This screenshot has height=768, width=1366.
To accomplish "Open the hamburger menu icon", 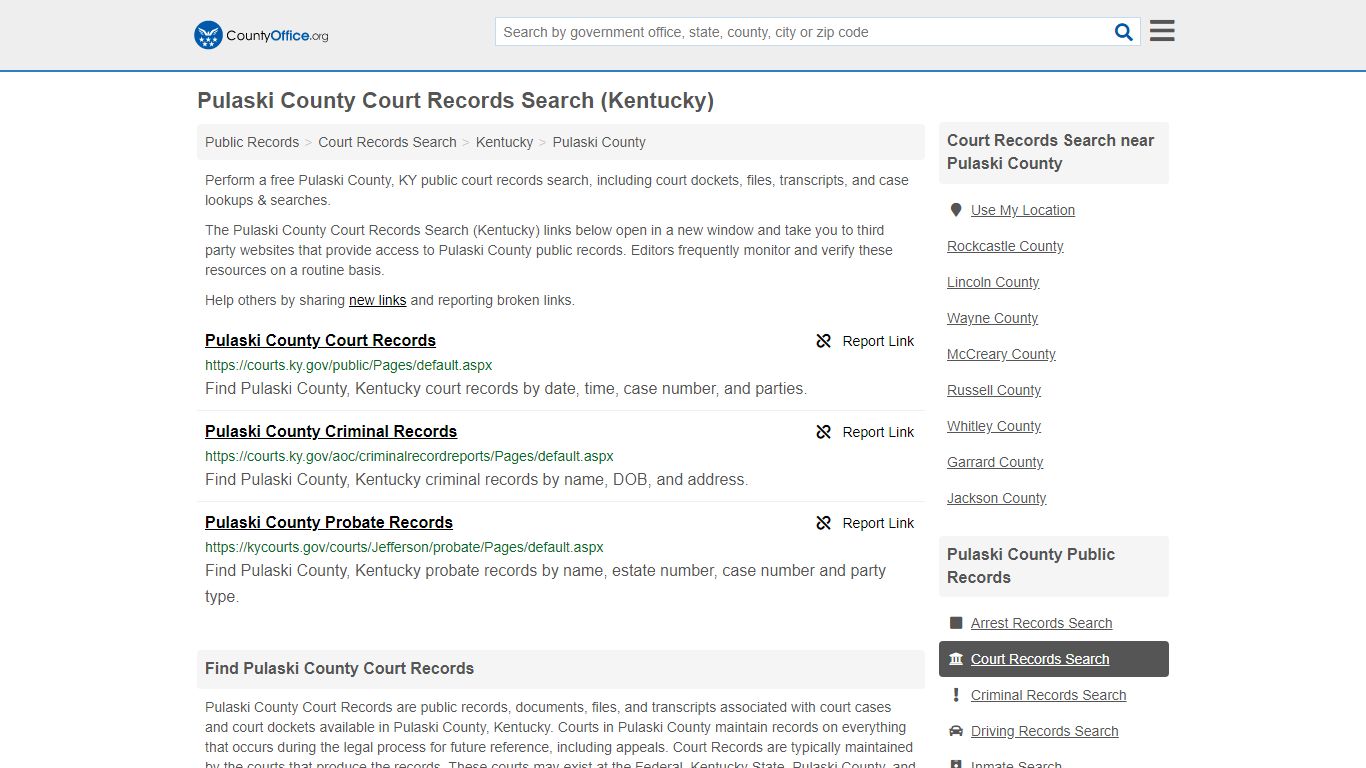I will coord(1162,31).
